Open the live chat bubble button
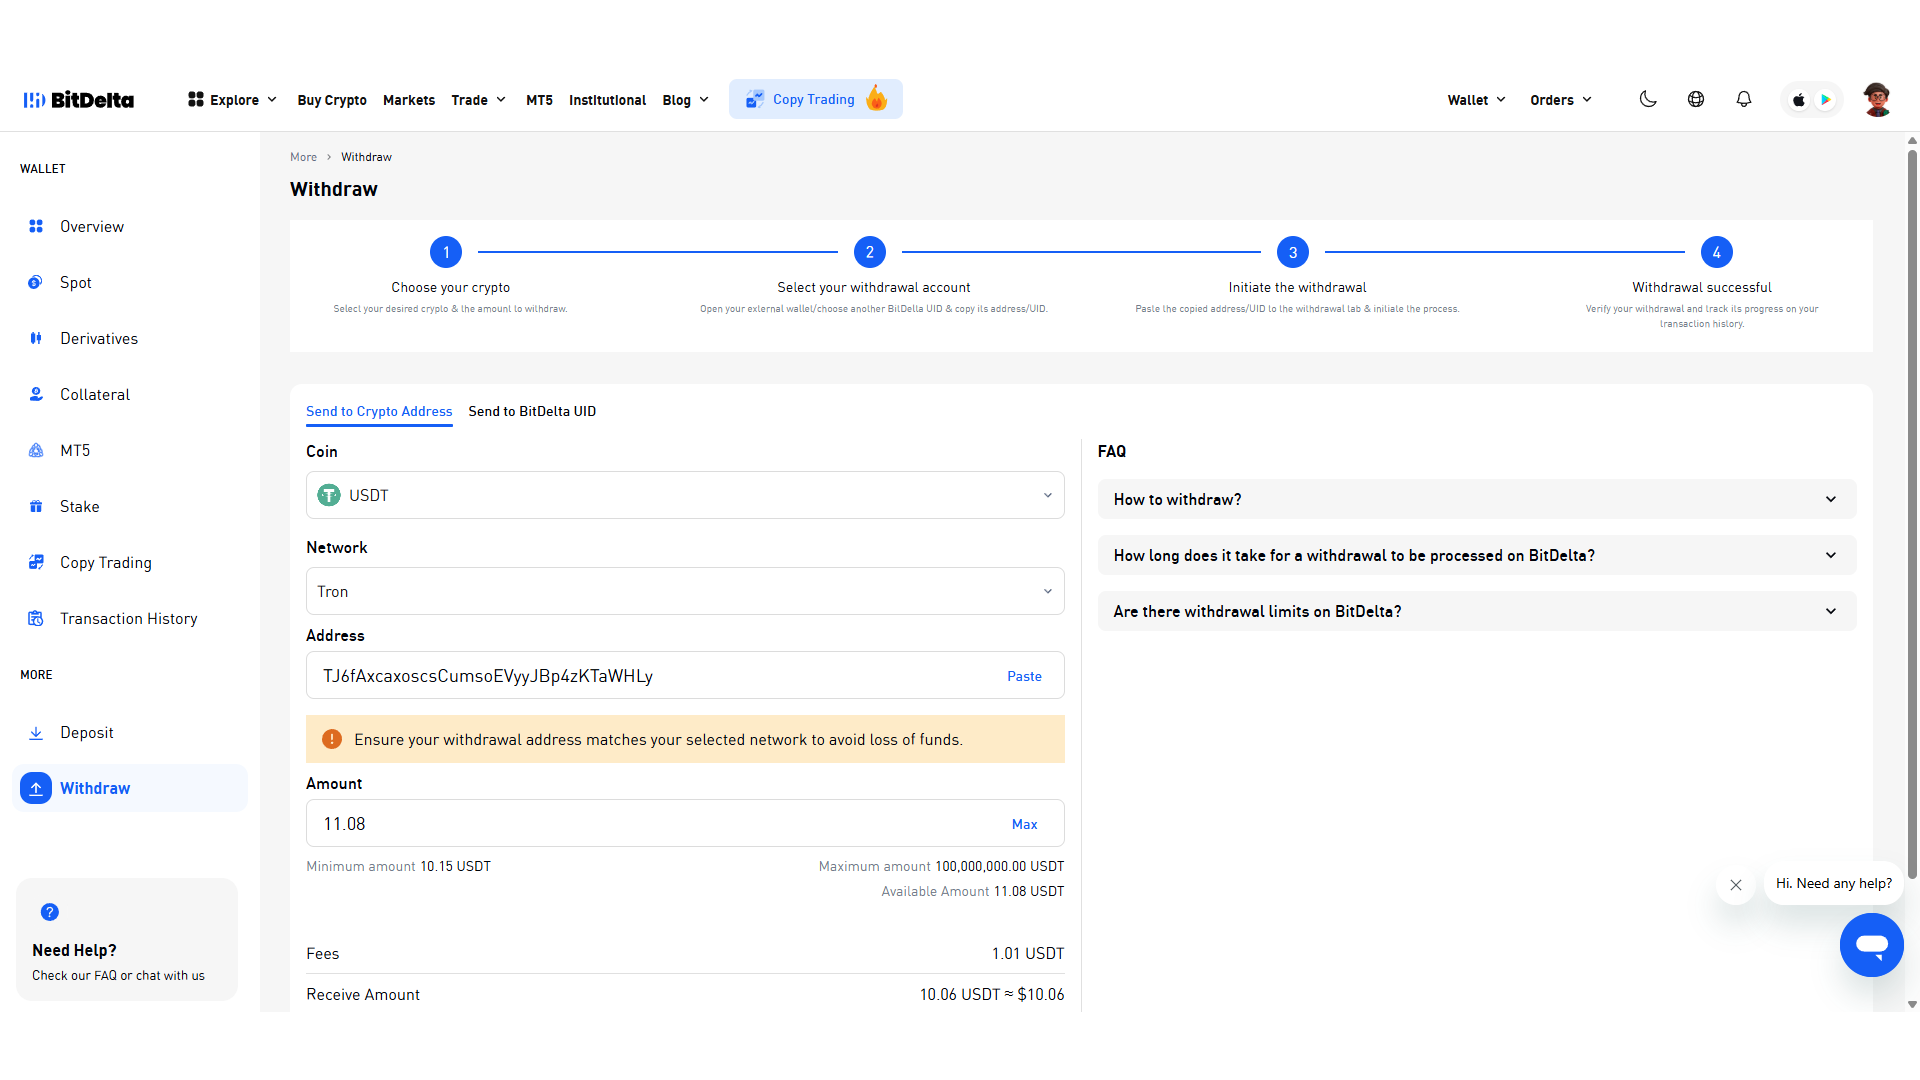 (1872, 945)
